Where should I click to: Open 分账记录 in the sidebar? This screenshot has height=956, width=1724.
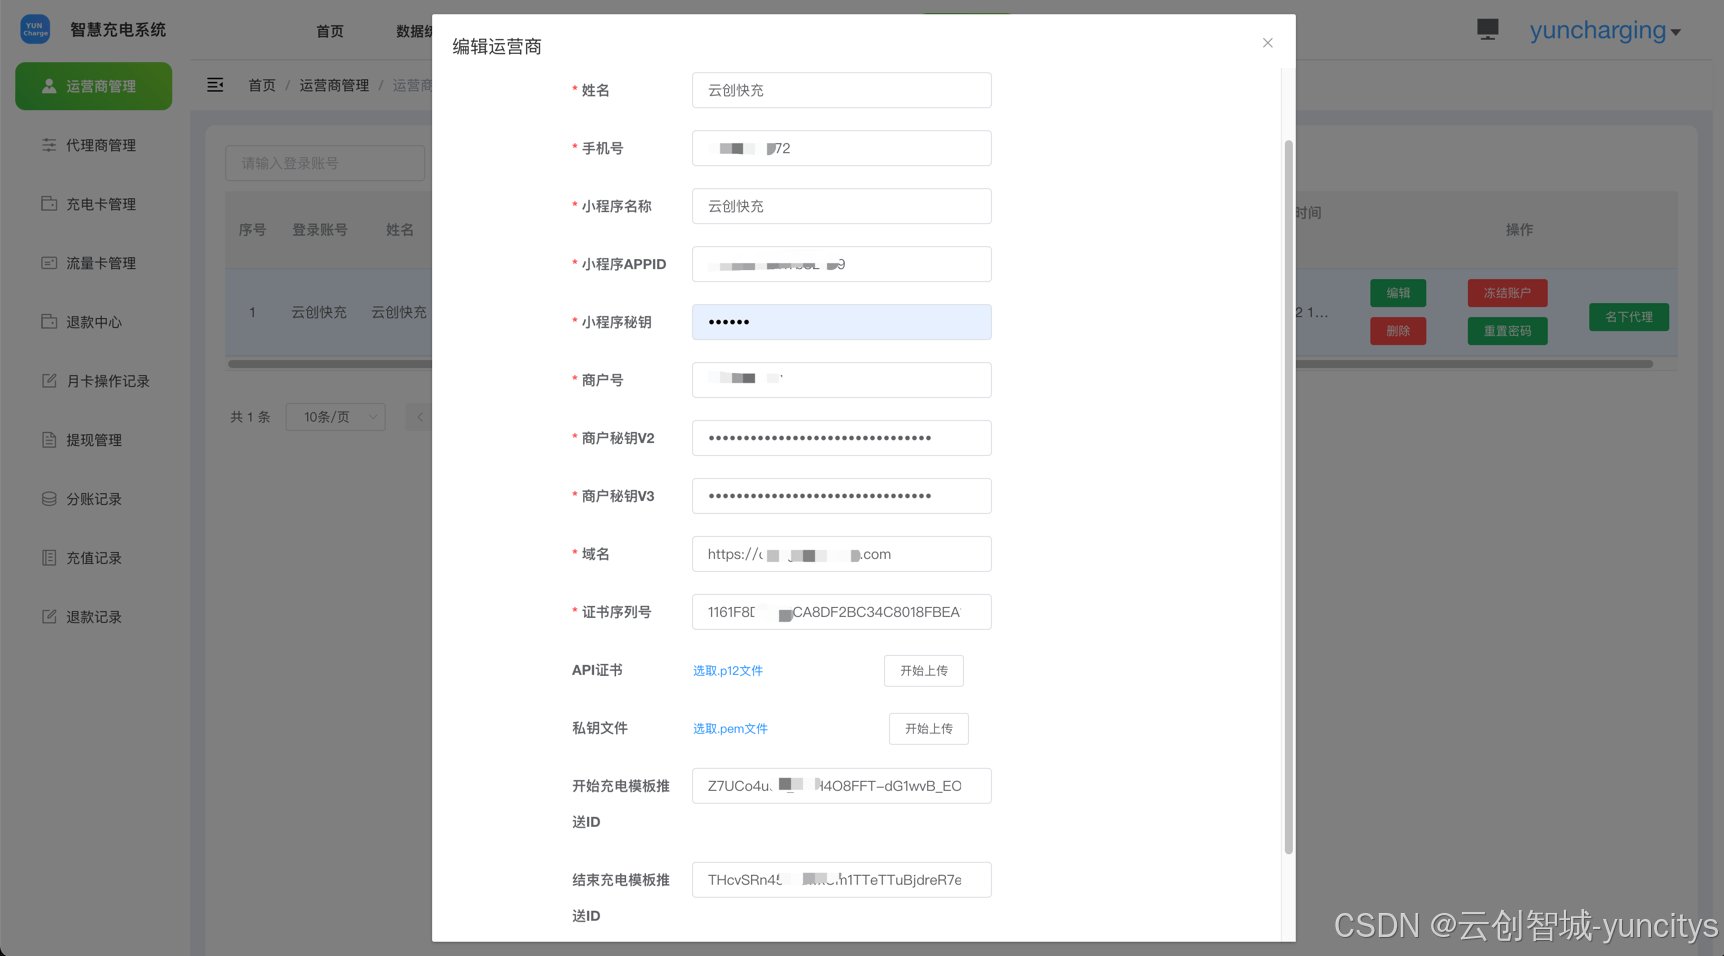[x=93, y=499]
